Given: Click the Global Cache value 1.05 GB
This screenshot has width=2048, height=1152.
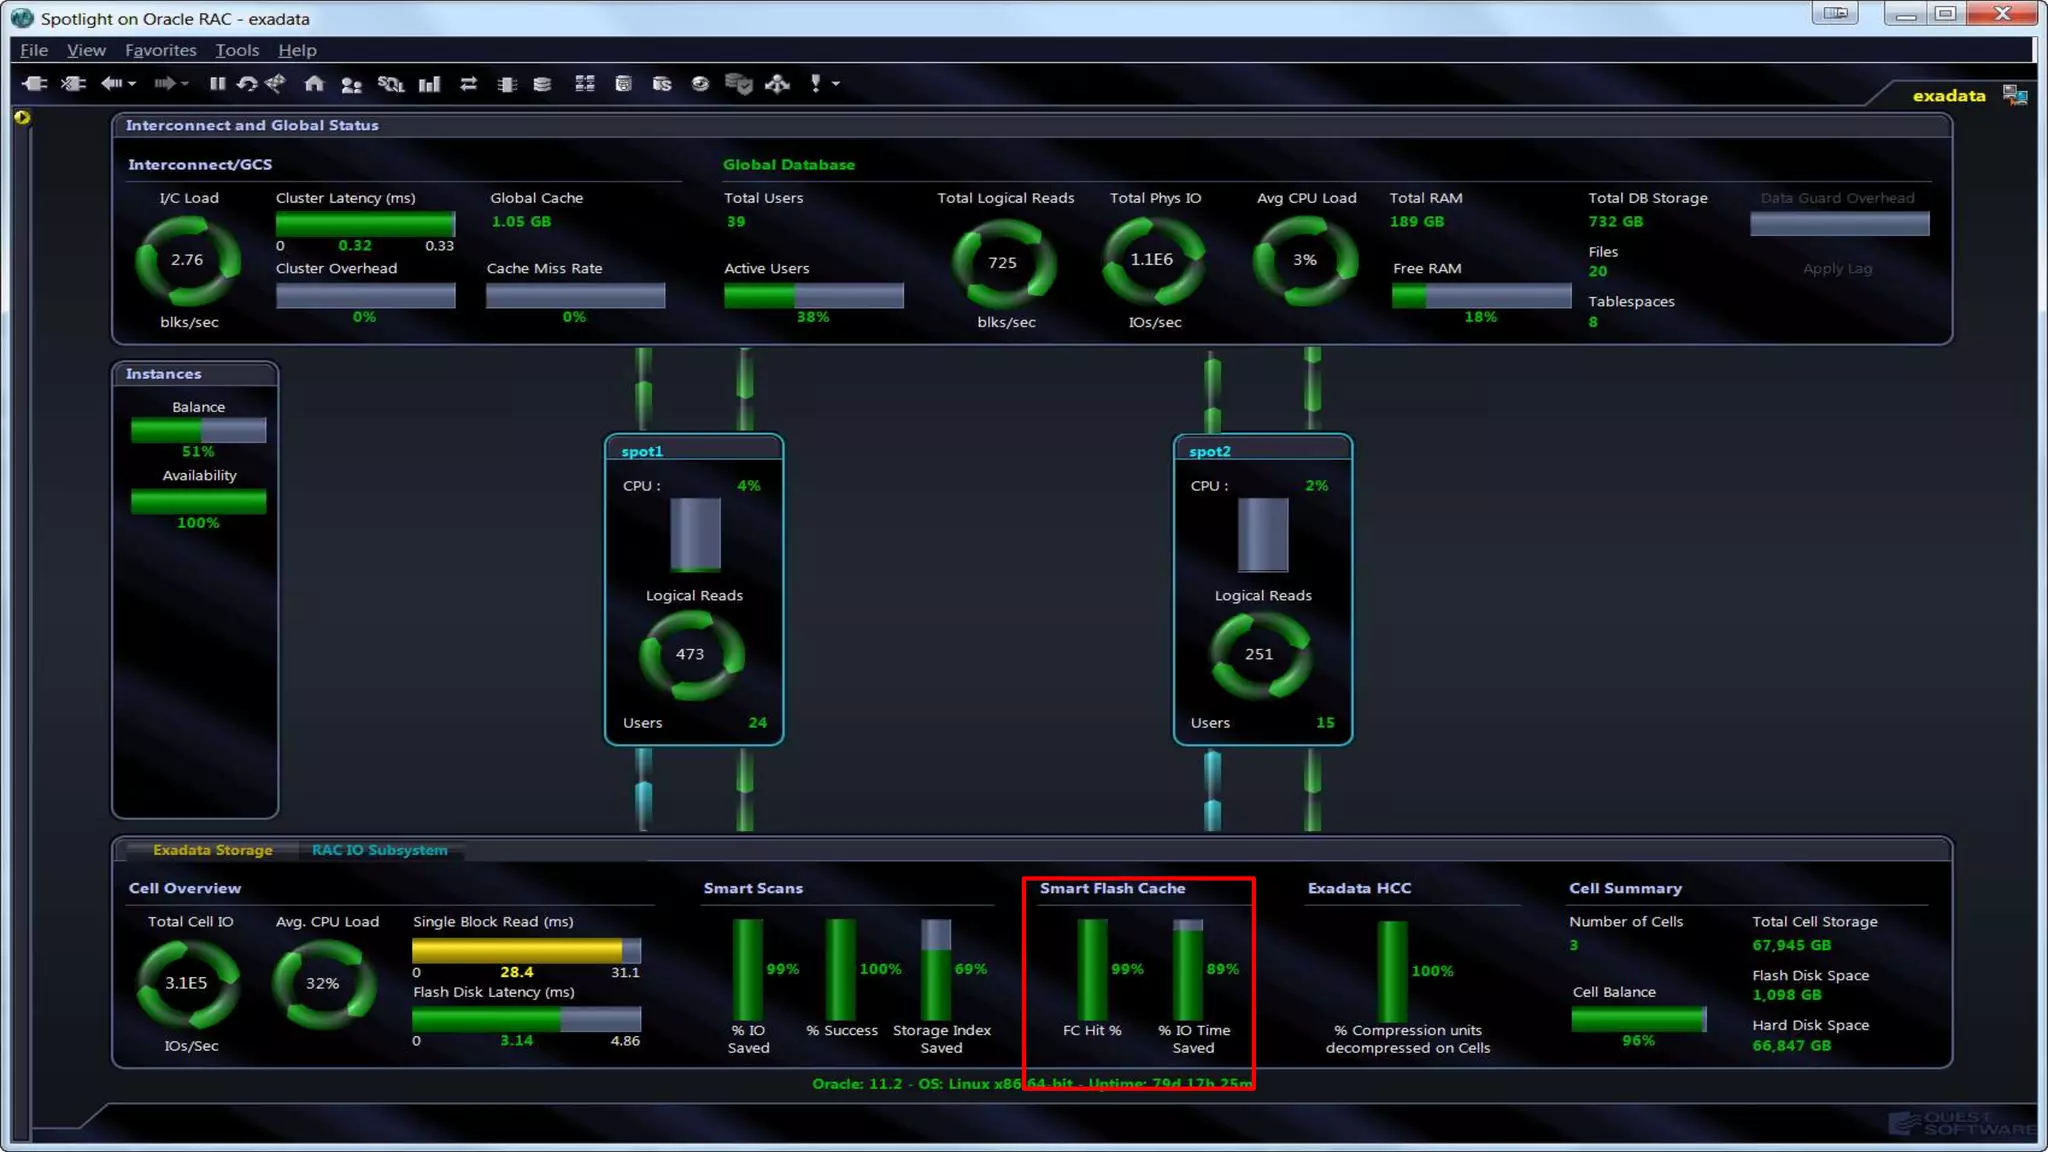Looking at the screenshot, I should [521, 222].
